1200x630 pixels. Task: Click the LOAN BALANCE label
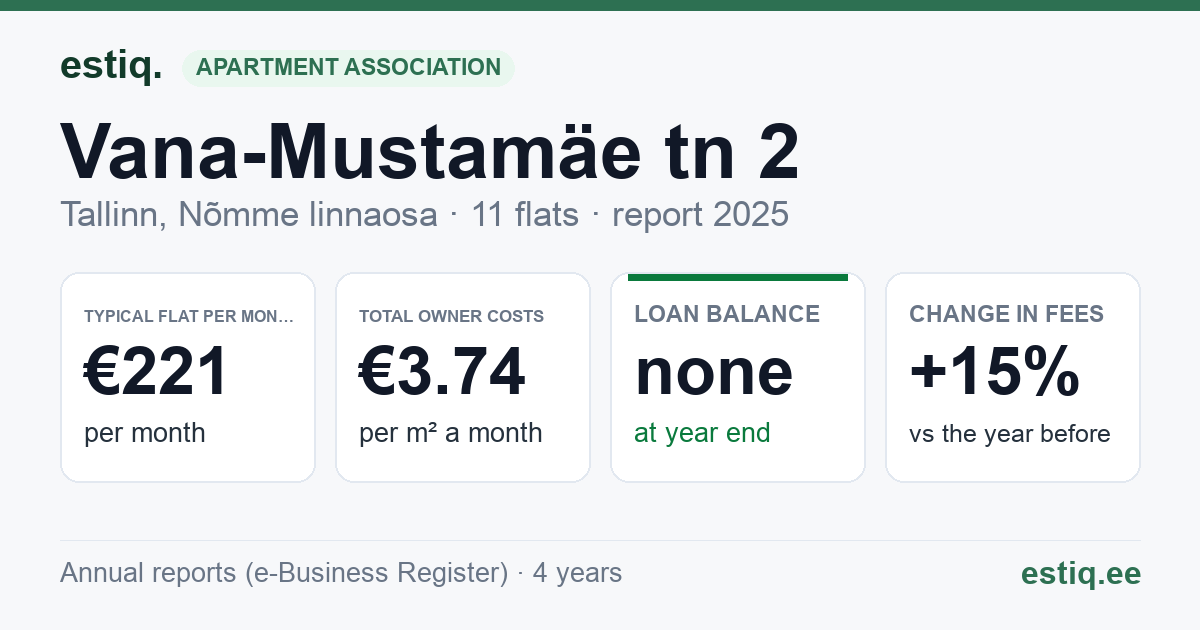tap(727, 314)
